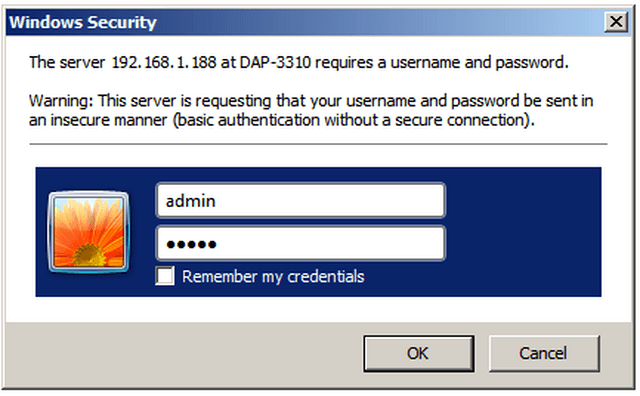Place cursor on the password dots
The width and height of the screenshot is (640, 396).
(x=191, y=245)
